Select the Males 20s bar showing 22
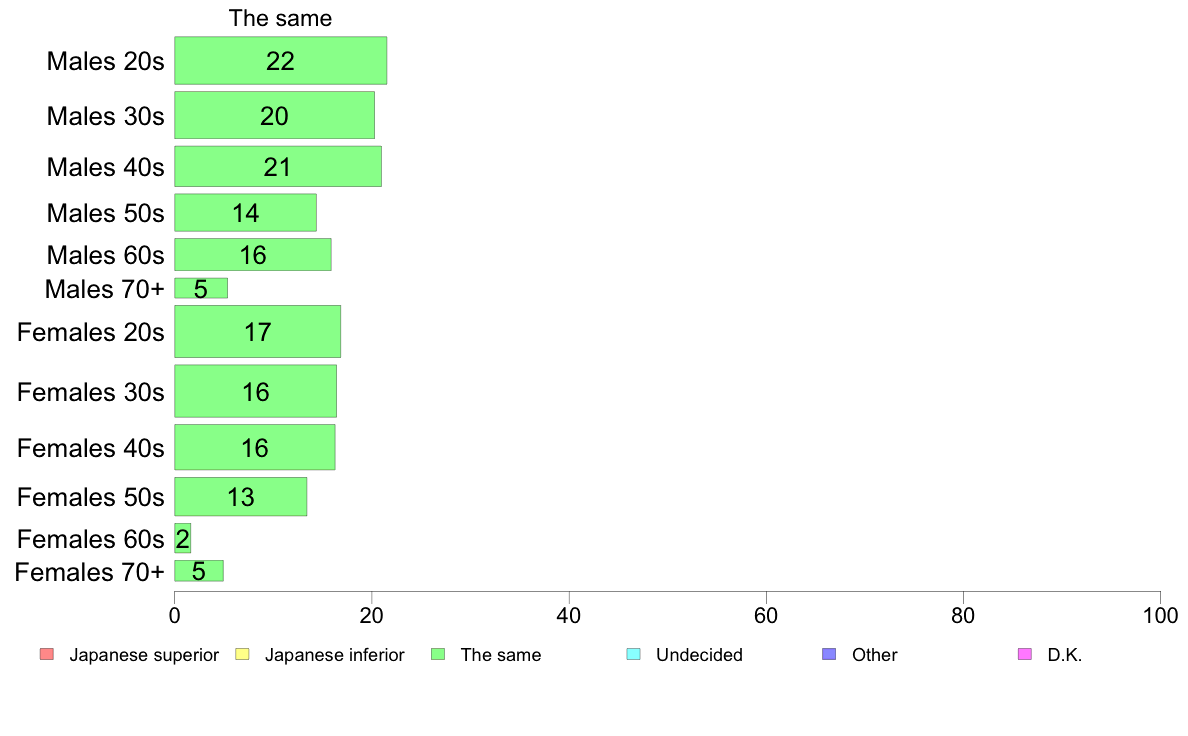 pyautogui.click(x=280, y=61)
